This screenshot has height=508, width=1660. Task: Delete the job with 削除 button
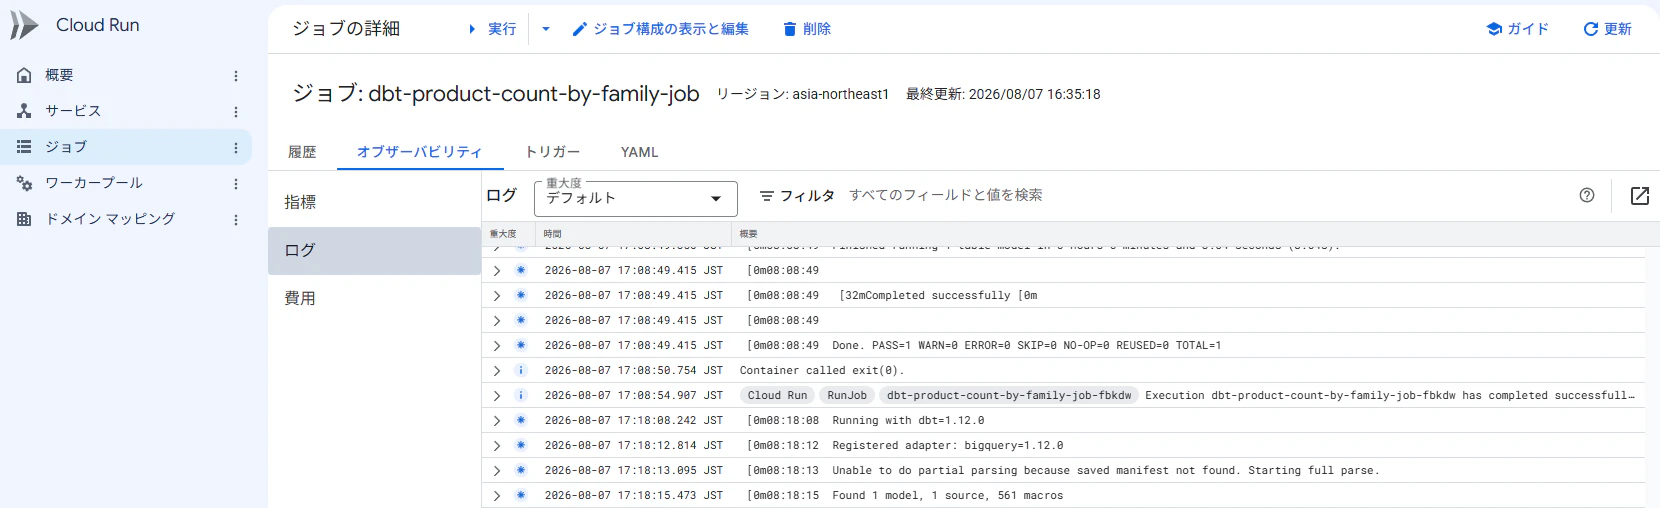click(x=807, y=29)
